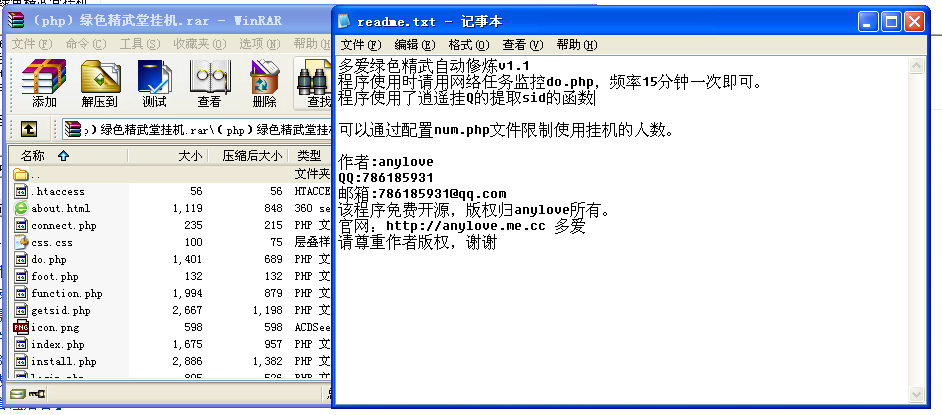Open Notepad 格式(O) format menu

click(468, 45)
